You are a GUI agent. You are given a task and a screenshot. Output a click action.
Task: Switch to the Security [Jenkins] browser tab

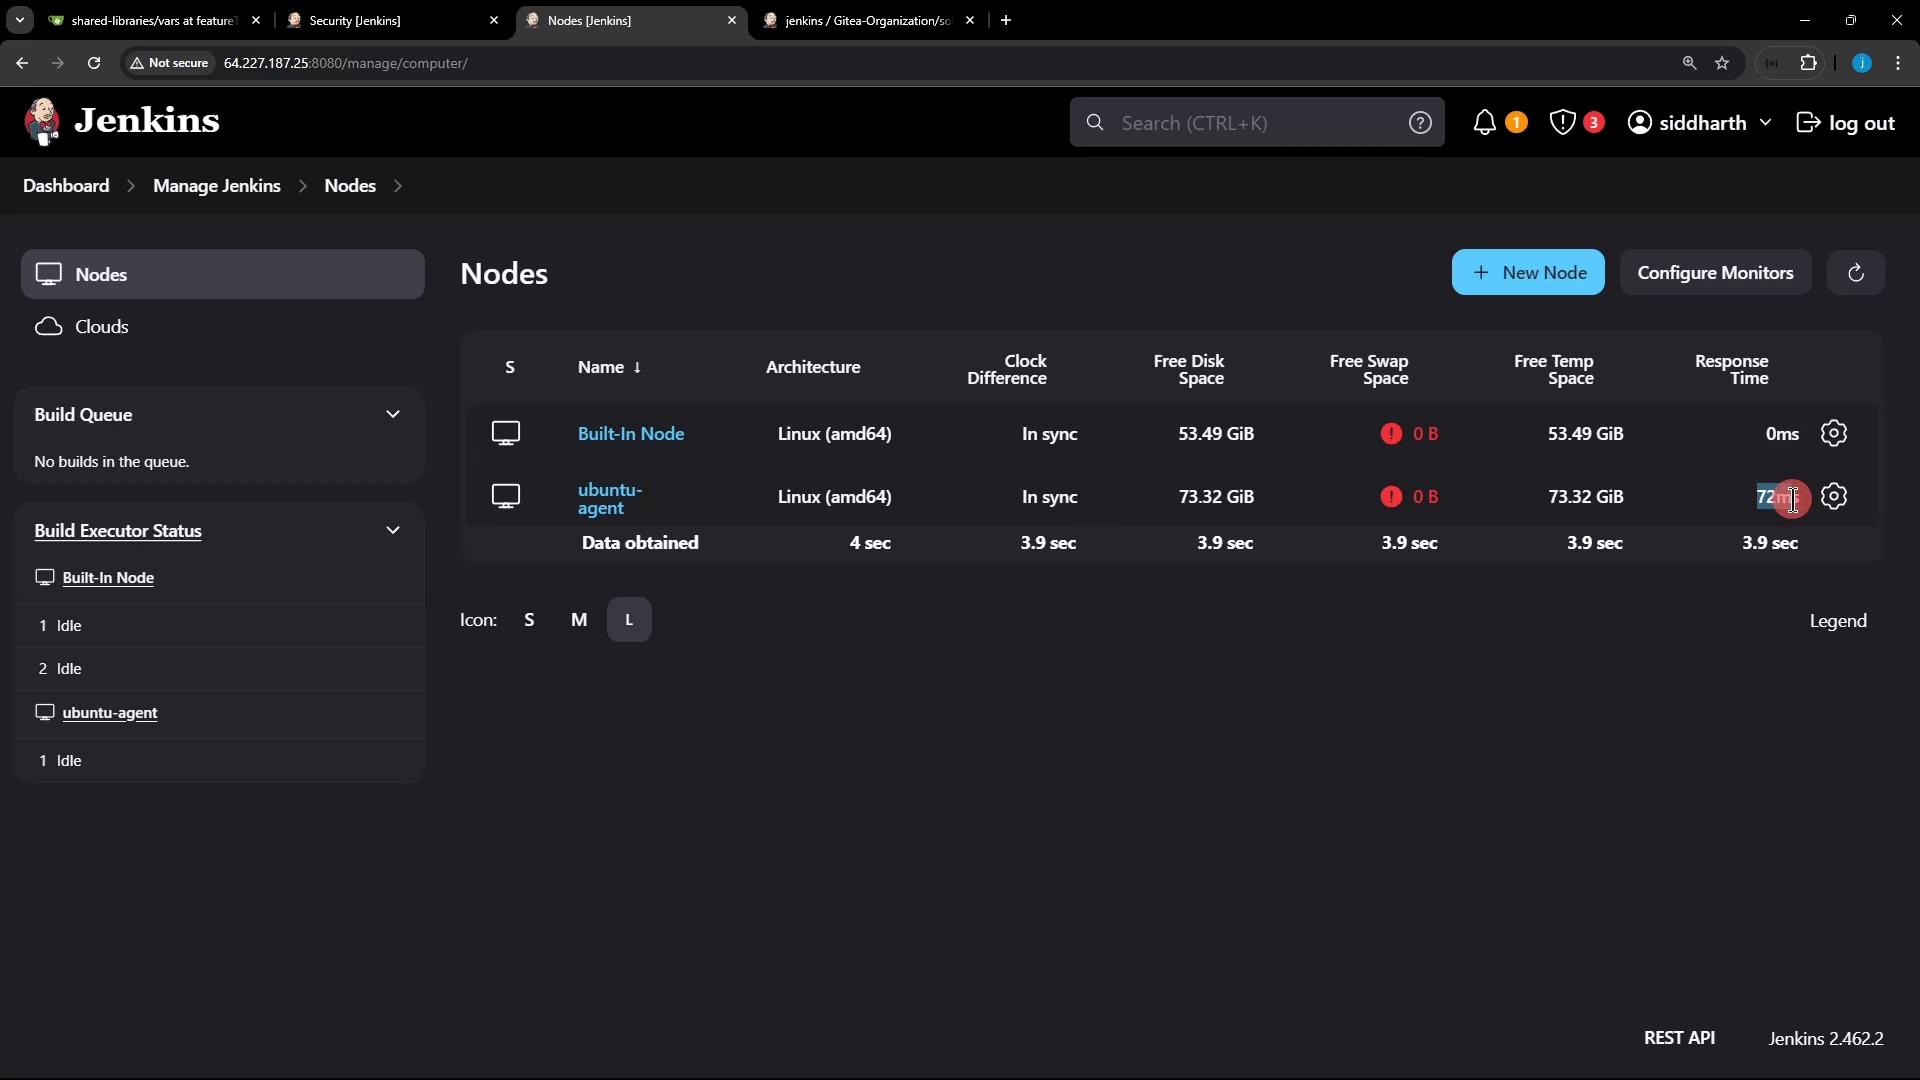(394, 20)
